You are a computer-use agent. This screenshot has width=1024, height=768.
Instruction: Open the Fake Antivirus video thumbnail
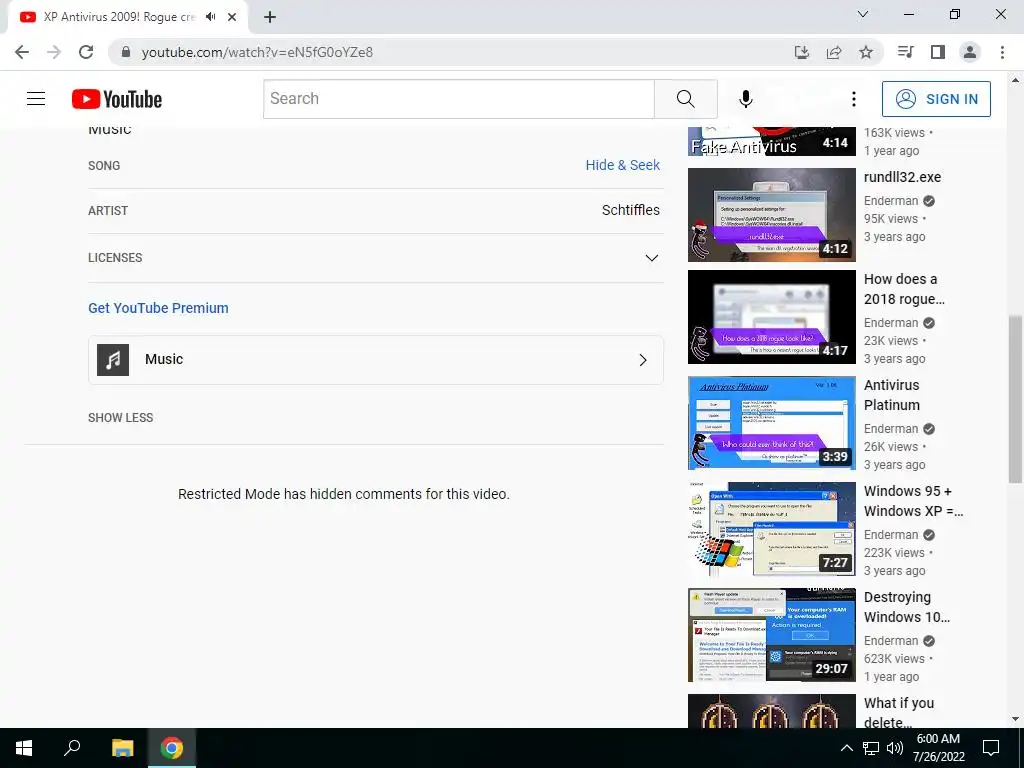(771, 141)
